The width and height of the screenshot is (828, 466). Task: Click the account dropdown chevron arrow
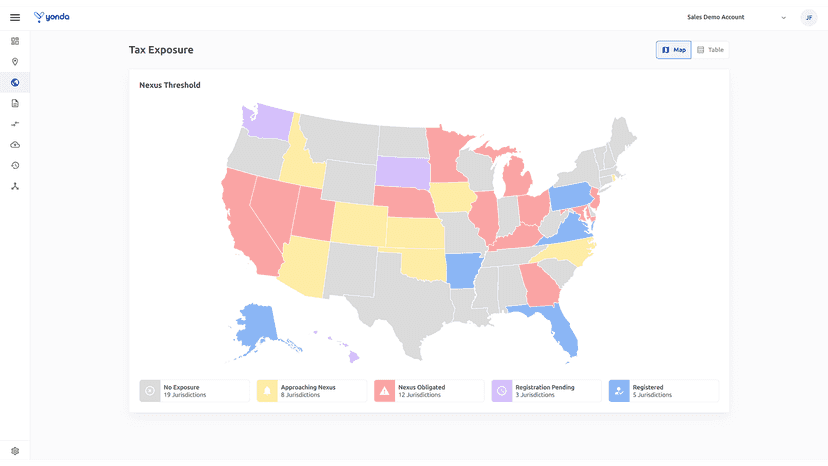(784, 17)
